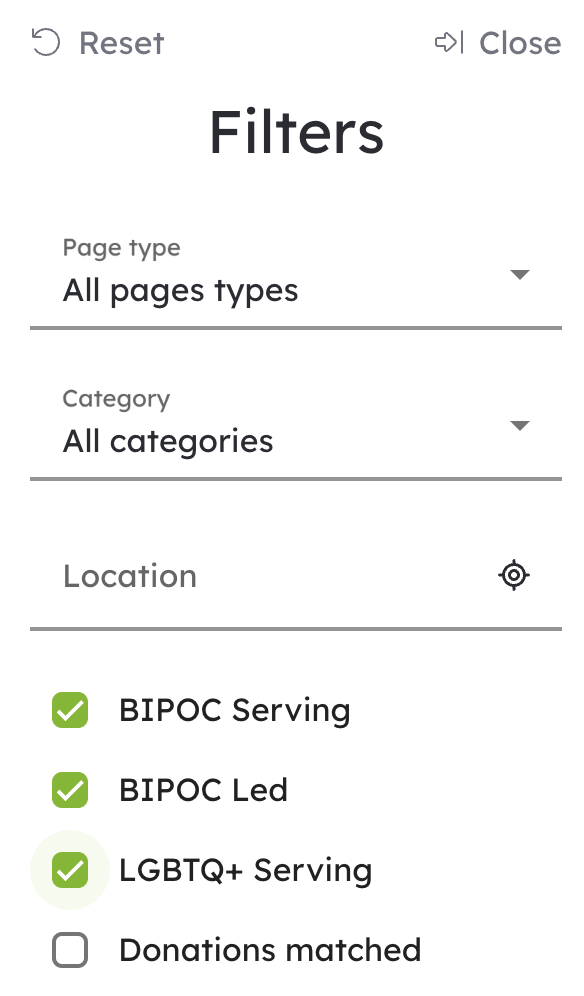Viewport: 584px width, 996px height.
Task: Click the 'Category' field label
Action: tap(116, 399)
